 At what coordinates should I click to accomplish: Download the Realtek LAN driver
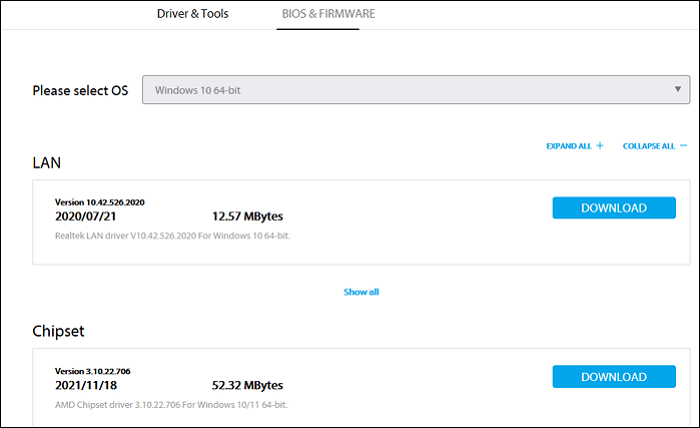click(x=613, y=208)
